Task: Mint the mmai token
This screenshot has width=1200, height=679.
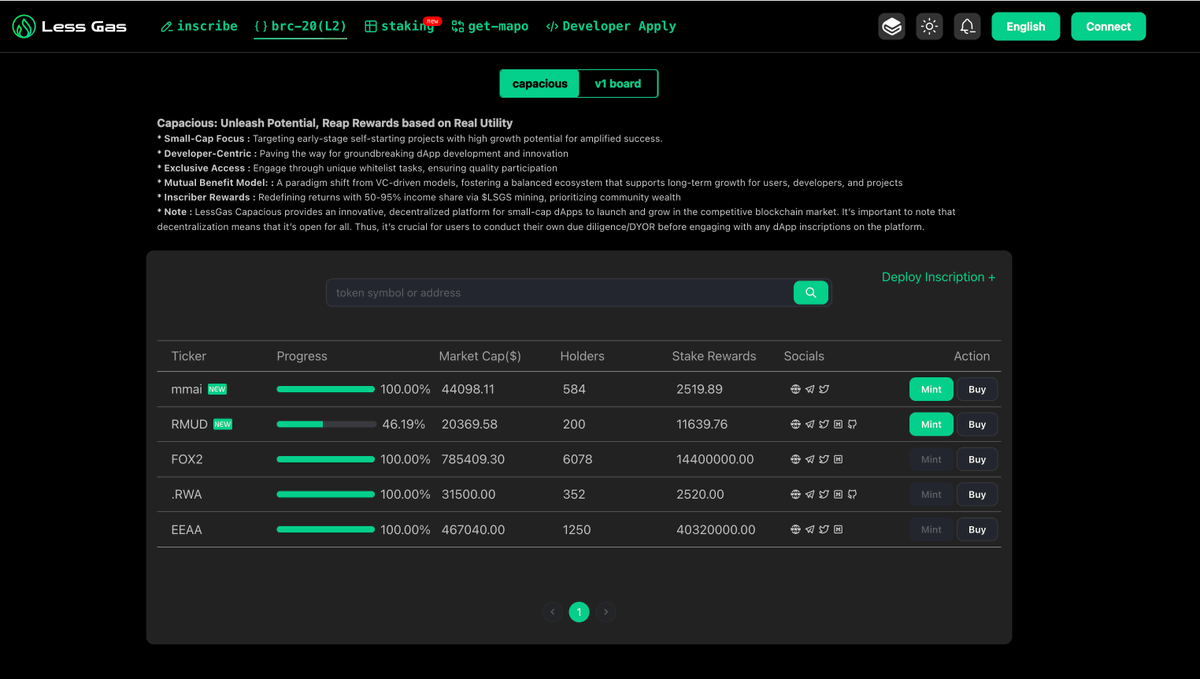Action: 931,389
